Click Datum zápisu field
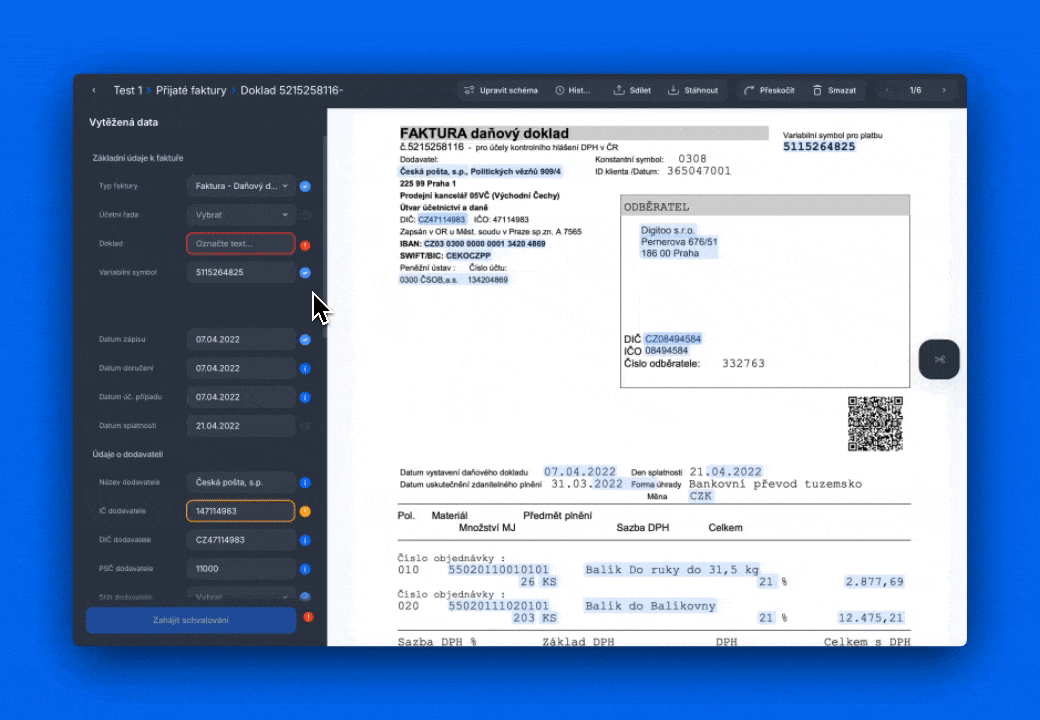This screenshot has height=720, width=1040. 241,339
